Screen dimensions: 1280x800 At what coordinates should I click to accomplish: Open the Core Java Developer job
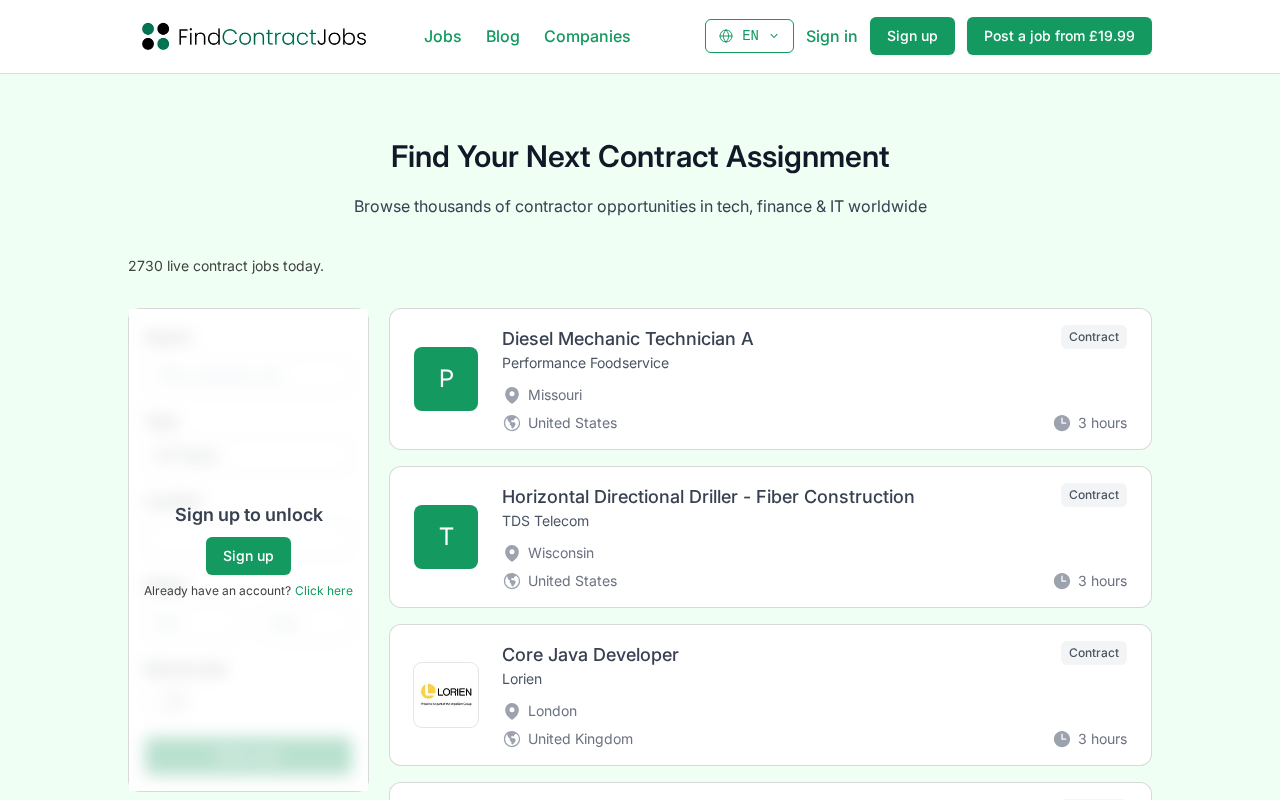[590, 655]
